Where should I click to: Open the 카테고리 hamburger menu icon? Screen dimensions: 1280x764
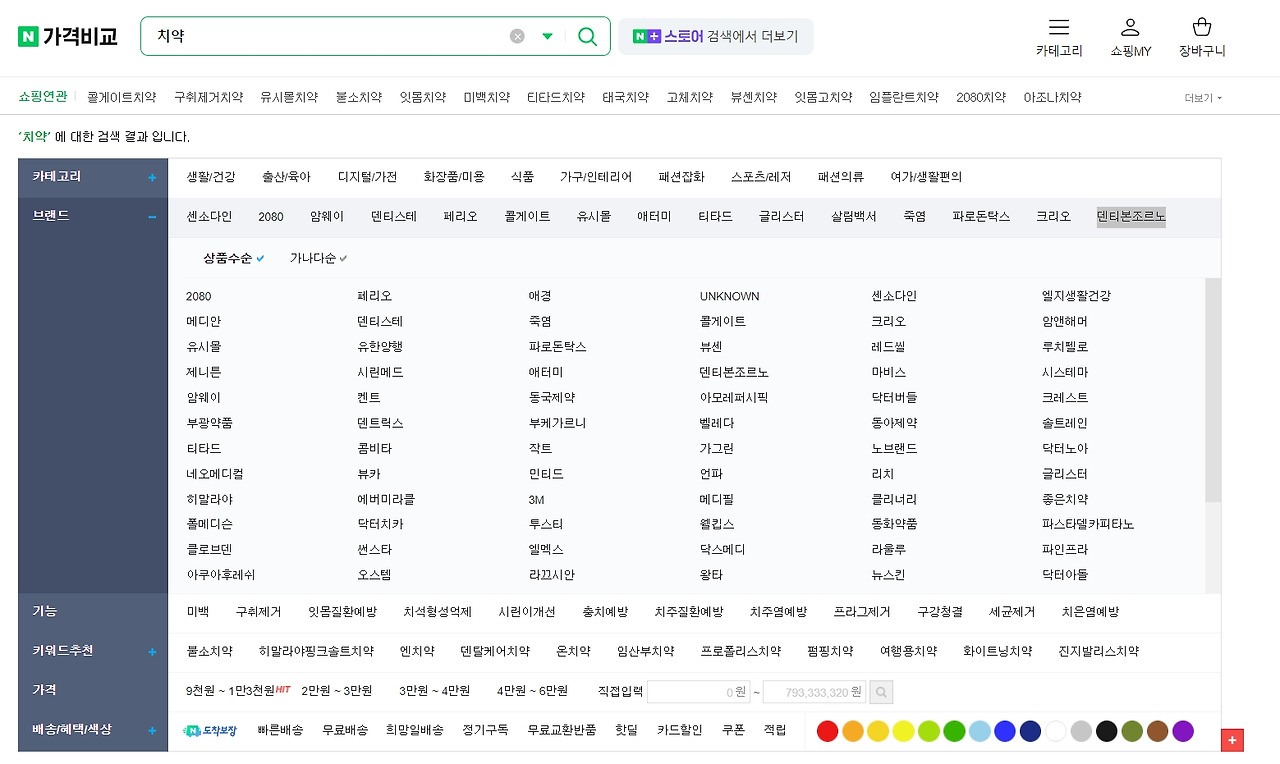1059,28
